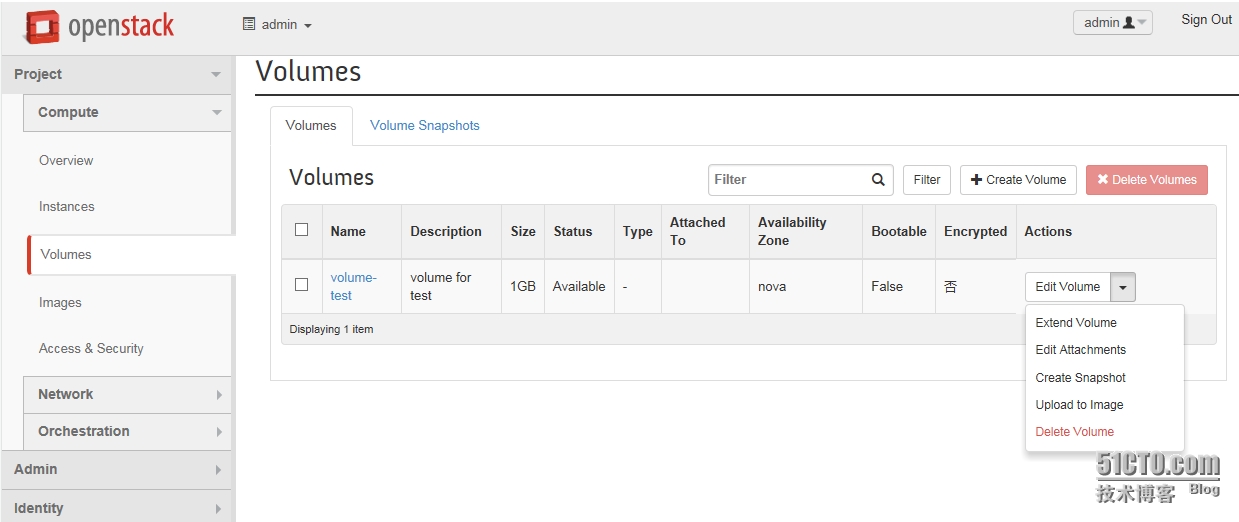1239x522 pixels.
Task: Click the Size column header
Action: (x=523, y=231)
